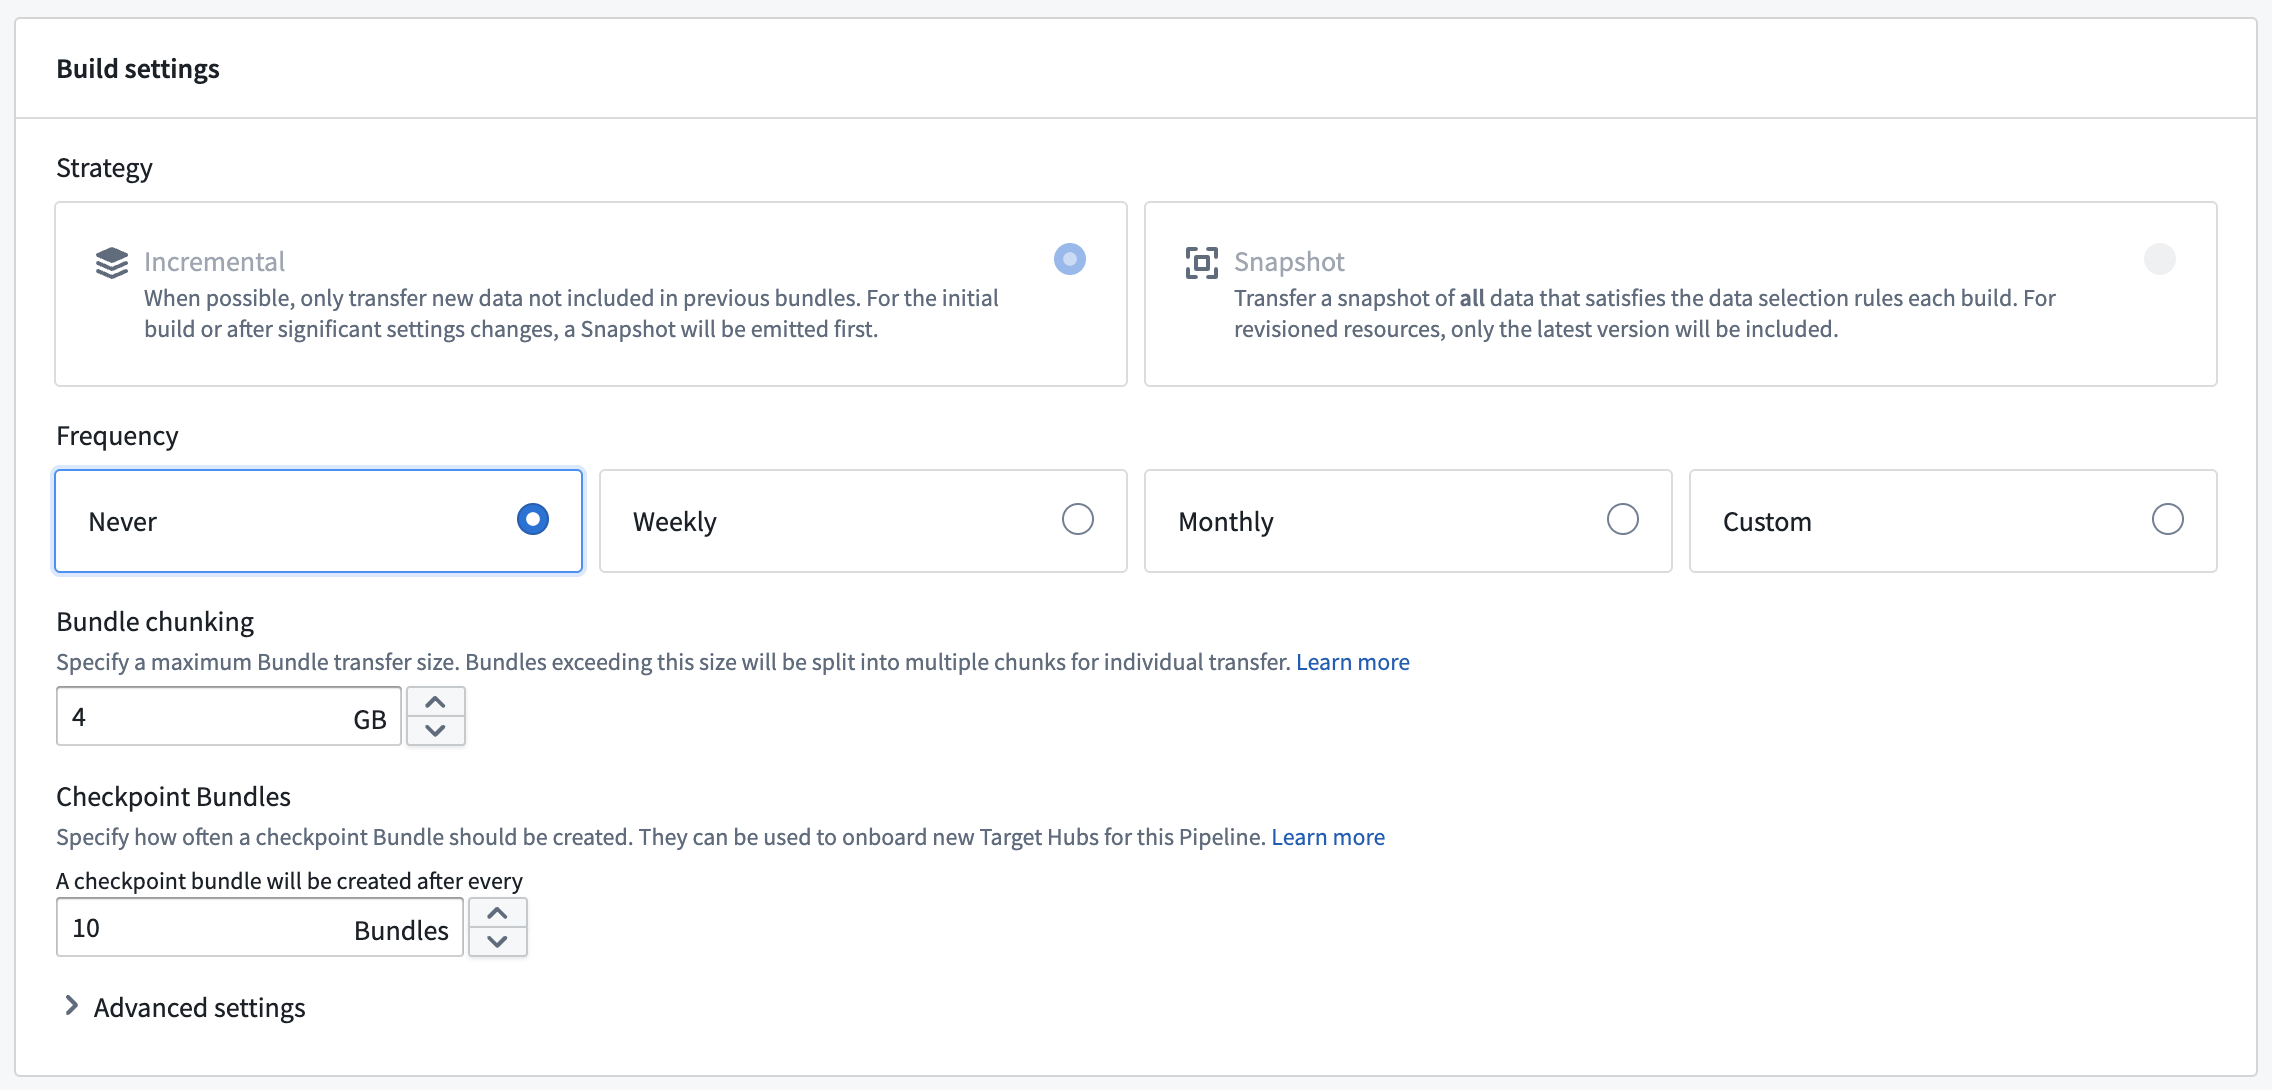
Task: Open Learn more link for Checkpoint Bundles
Action: (1327, 837)
